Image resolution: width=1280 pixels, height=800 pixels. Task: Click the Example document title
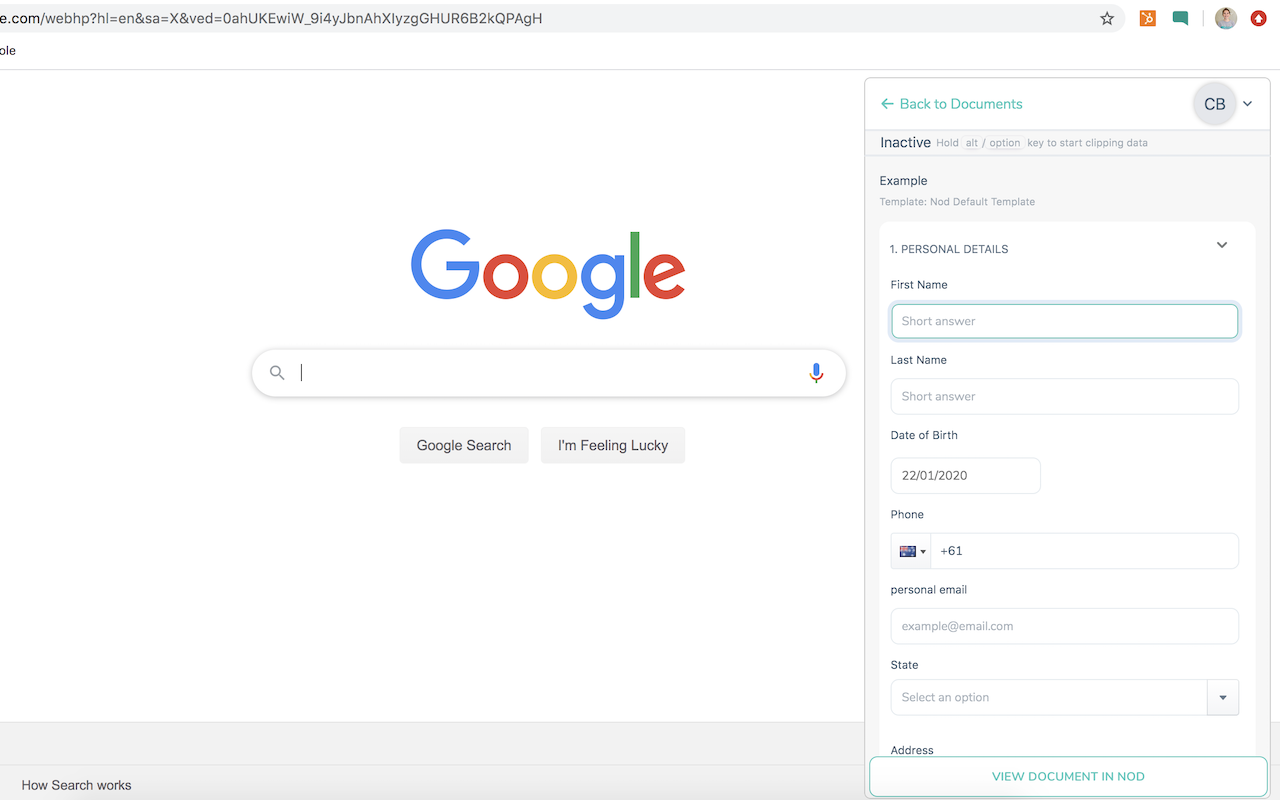point(903,181)
